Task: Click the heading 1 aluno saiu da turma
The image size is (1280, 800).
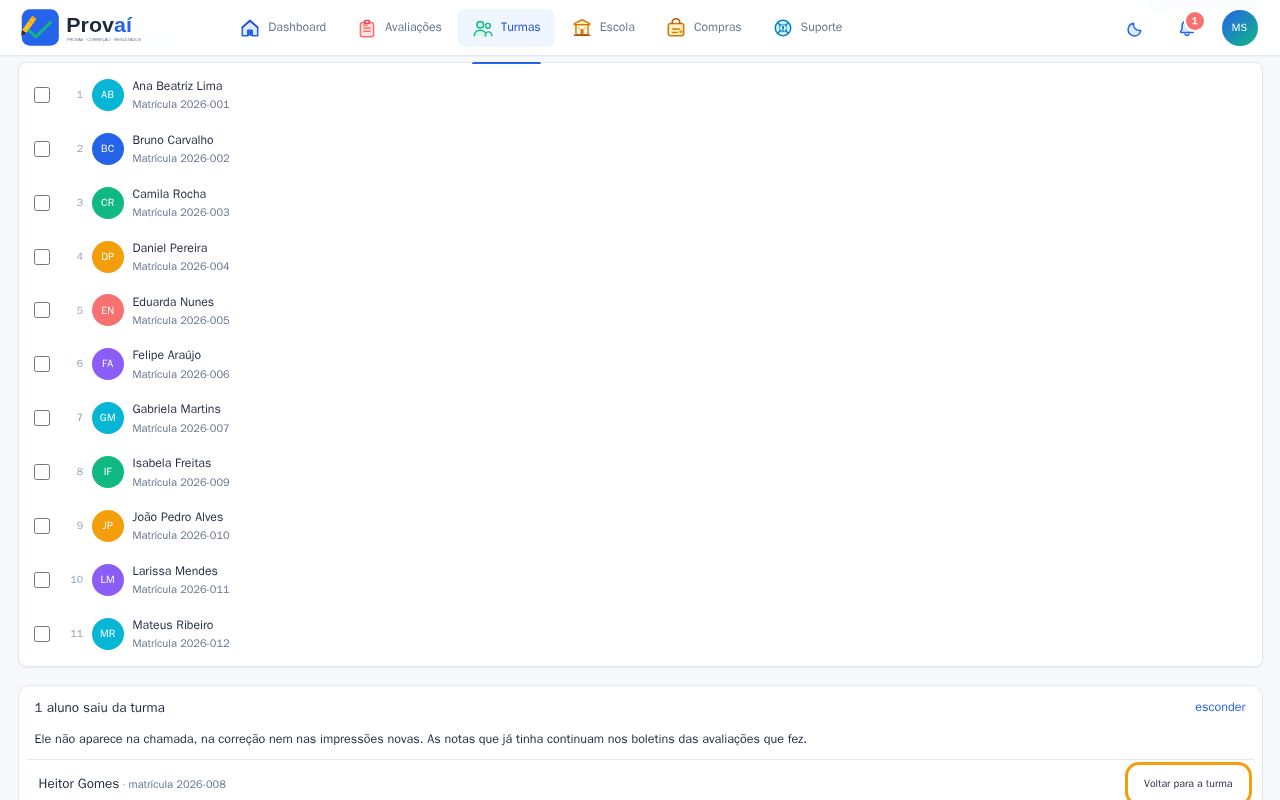Action: (x=100, y=708)
